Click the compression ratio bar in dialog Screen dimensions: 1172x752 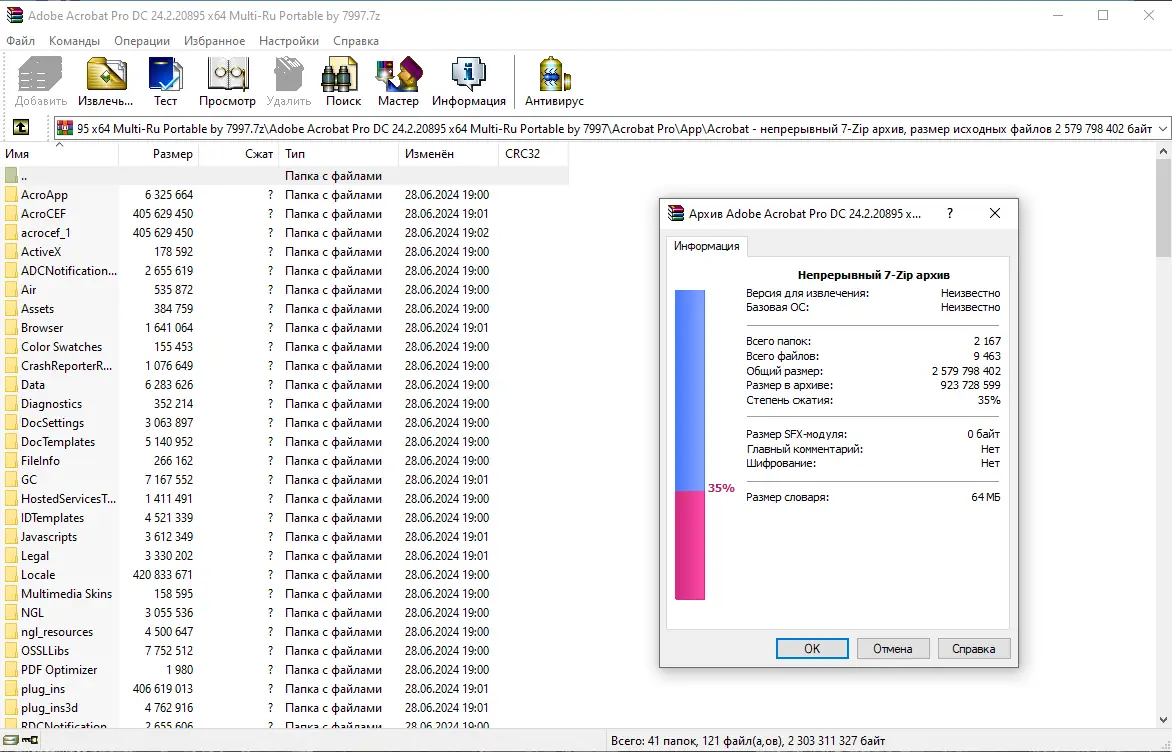click(690, 445)
